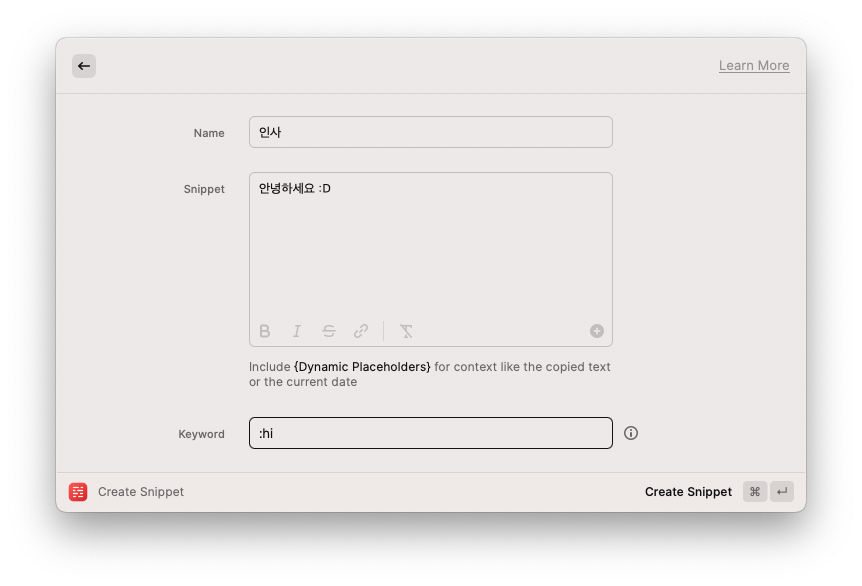Click the Create Snippet title text

pos(141,492)
